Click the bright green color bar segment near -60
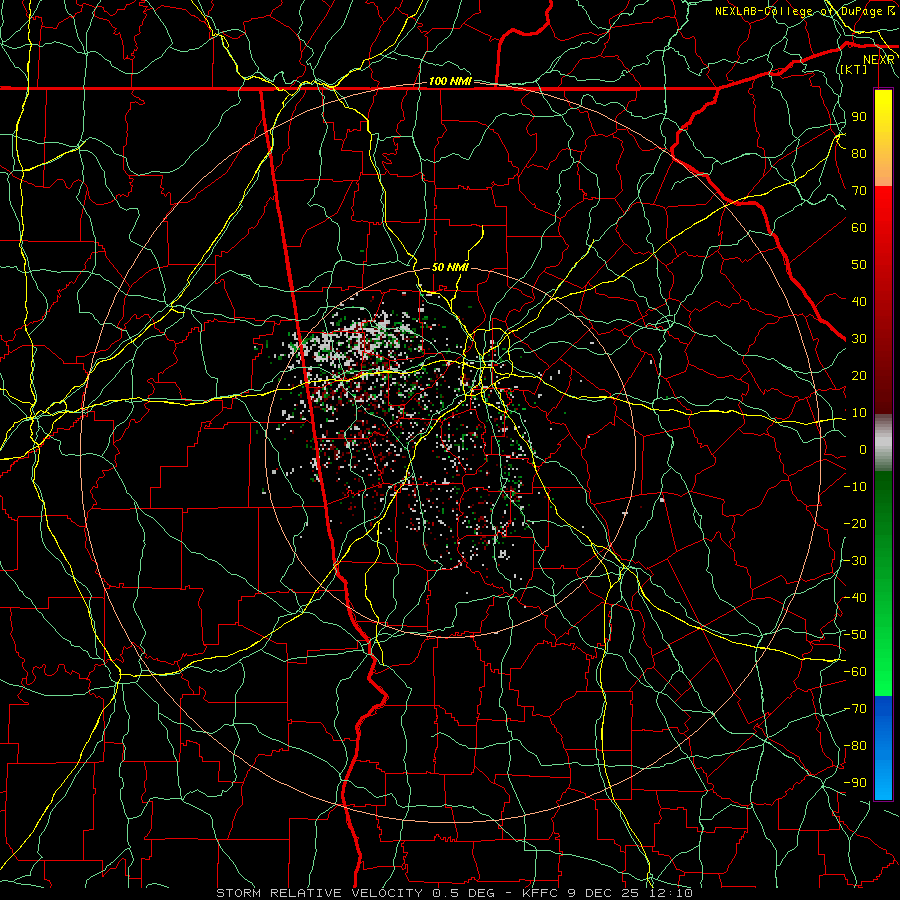The image size is (900, 900). pos(883,672)
